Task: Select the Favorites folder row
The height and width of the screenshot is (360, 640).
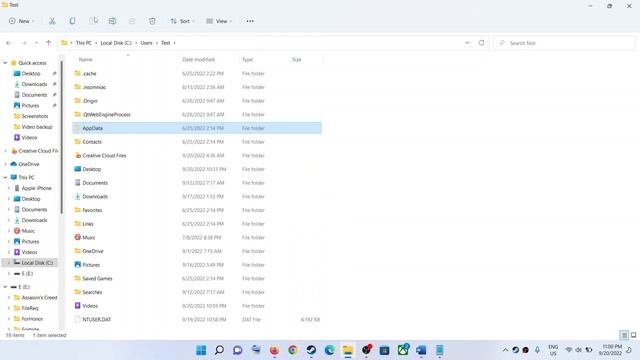Action: pos(197,210)
